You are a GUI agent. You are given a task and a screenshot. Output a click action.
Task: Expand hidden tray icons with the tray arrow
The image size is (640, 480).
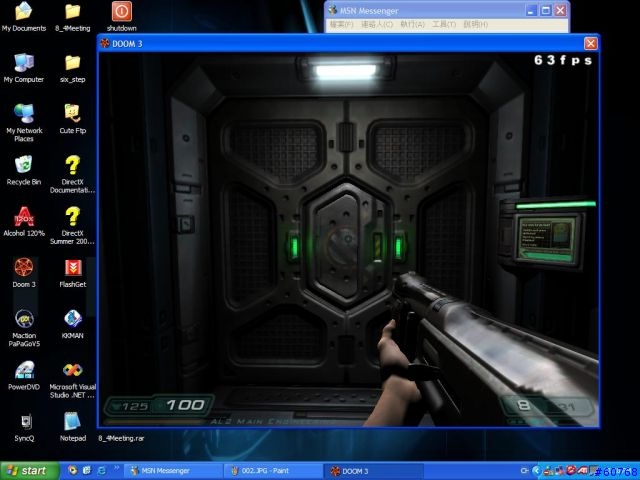[x=536, y=471]
